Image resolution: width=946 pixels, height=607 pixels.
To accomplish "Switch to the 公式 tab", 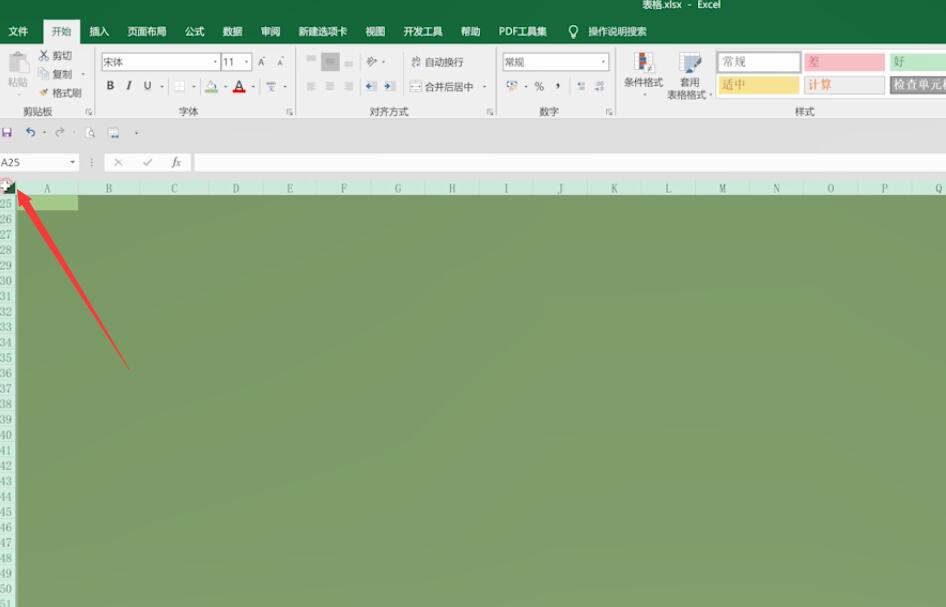I will pos(194,31).
